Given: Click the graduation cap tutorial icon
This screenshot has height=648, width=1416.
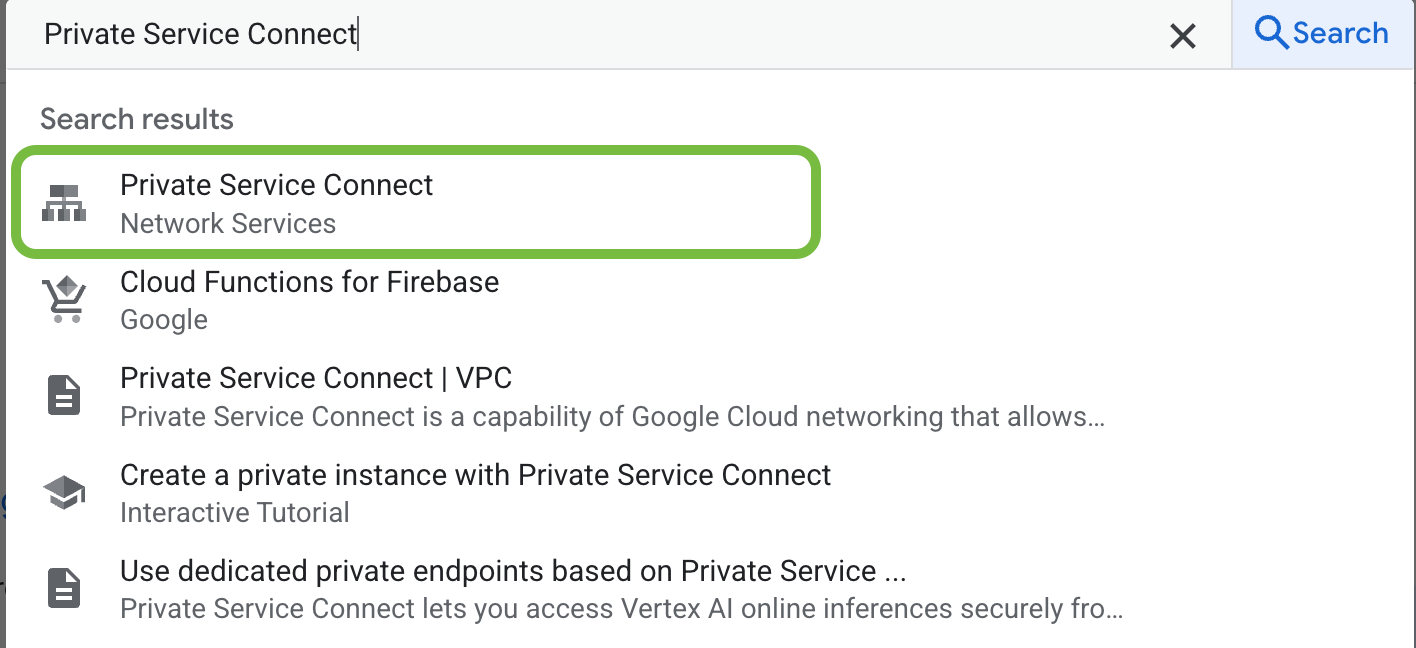Looking at the screenshot, I should pos(64,490).
